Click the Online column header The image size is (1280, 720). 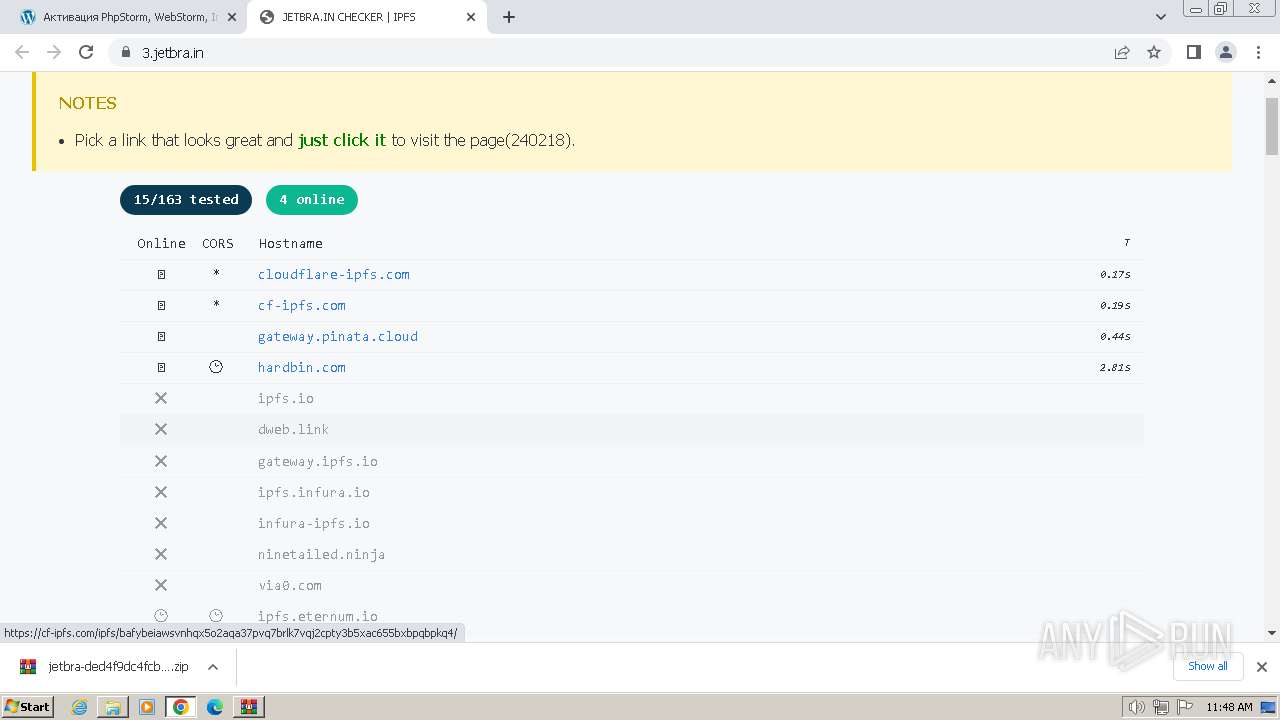point(162,243)
